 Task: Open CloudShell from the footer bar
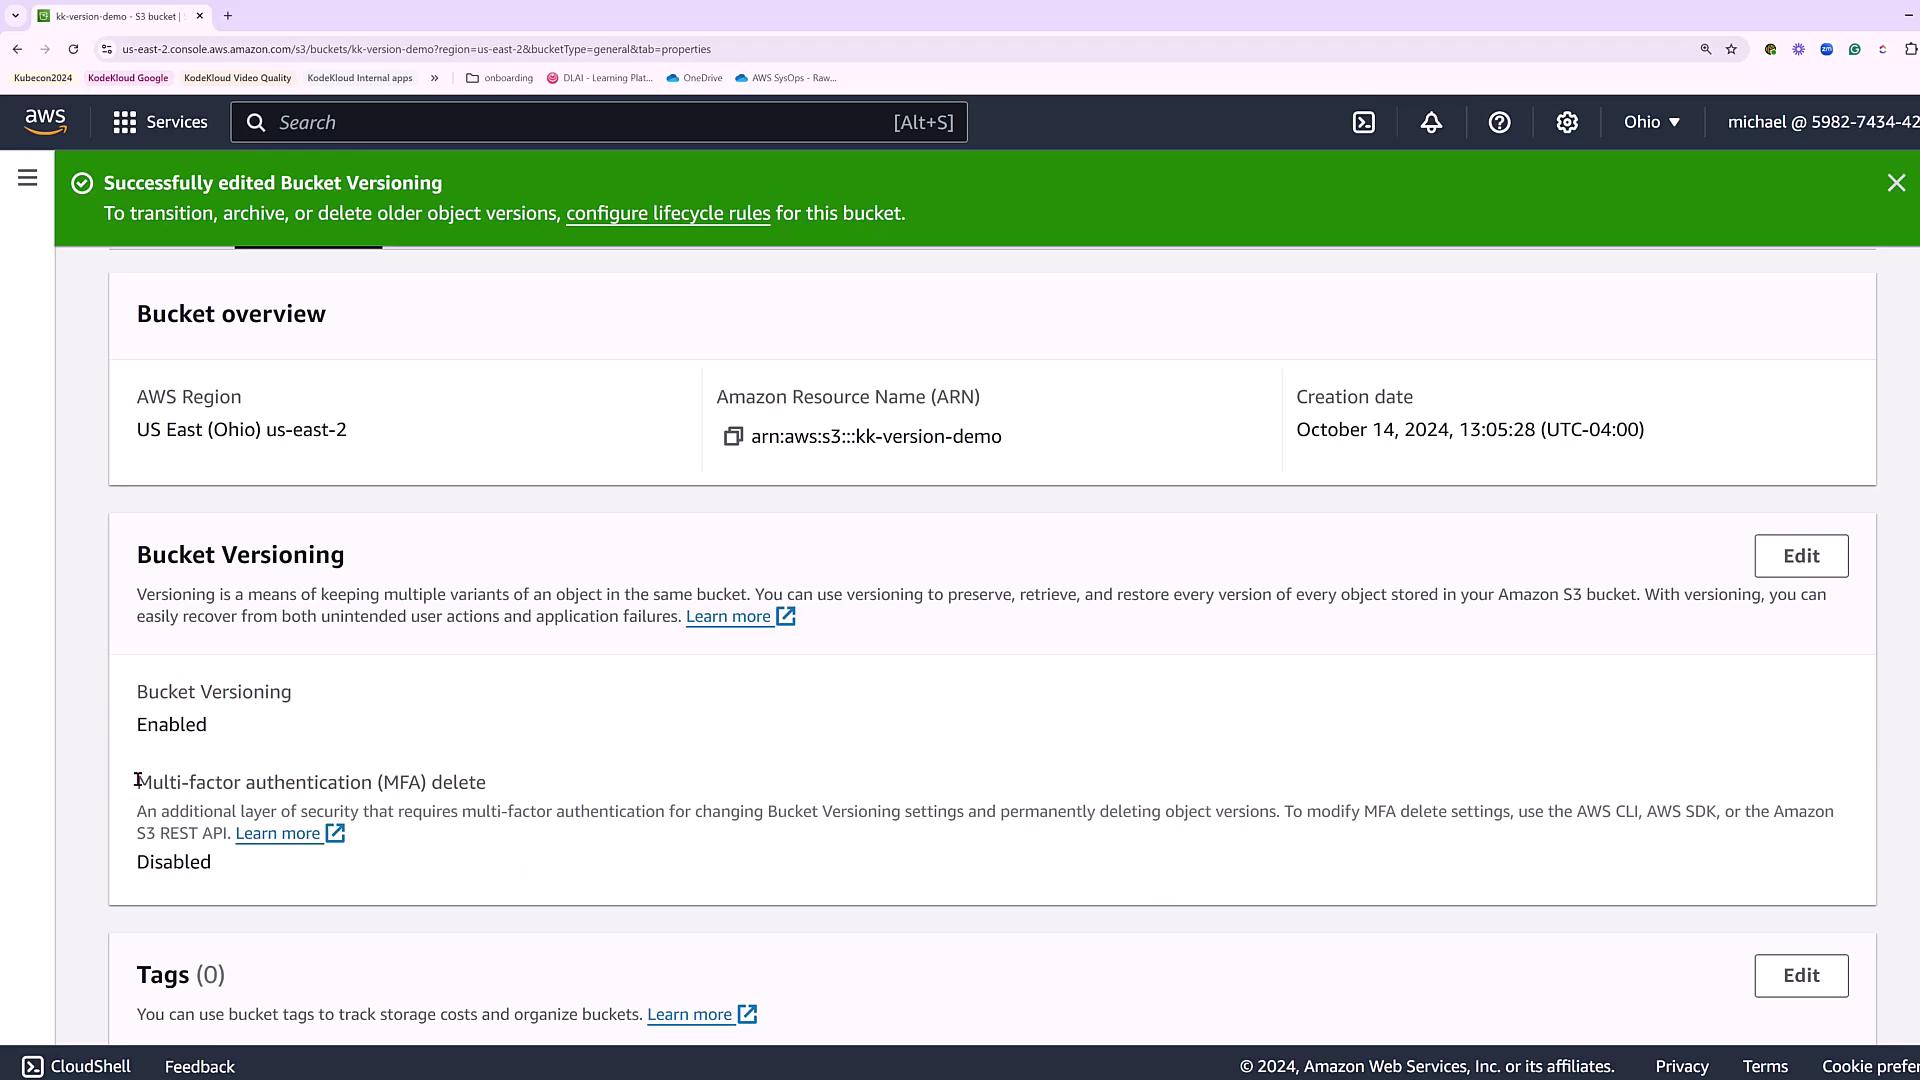coord(77,1066)
